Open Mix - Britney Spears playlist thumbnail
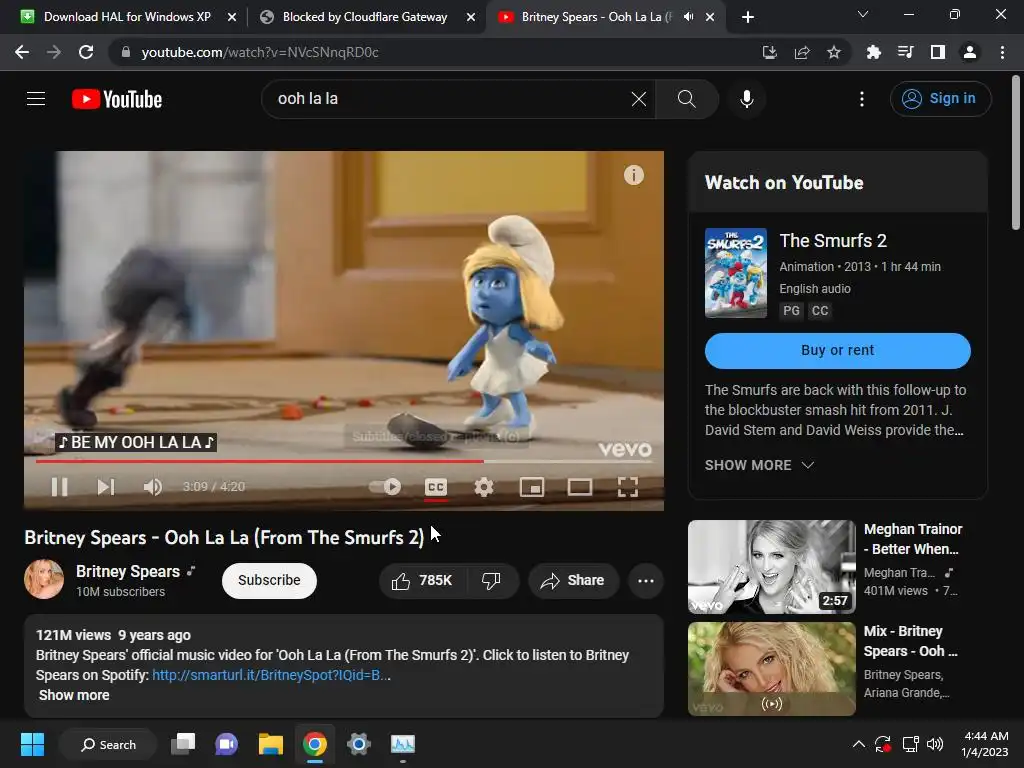This screenshot has width=1024, height=768. click(x=771, y=669)
